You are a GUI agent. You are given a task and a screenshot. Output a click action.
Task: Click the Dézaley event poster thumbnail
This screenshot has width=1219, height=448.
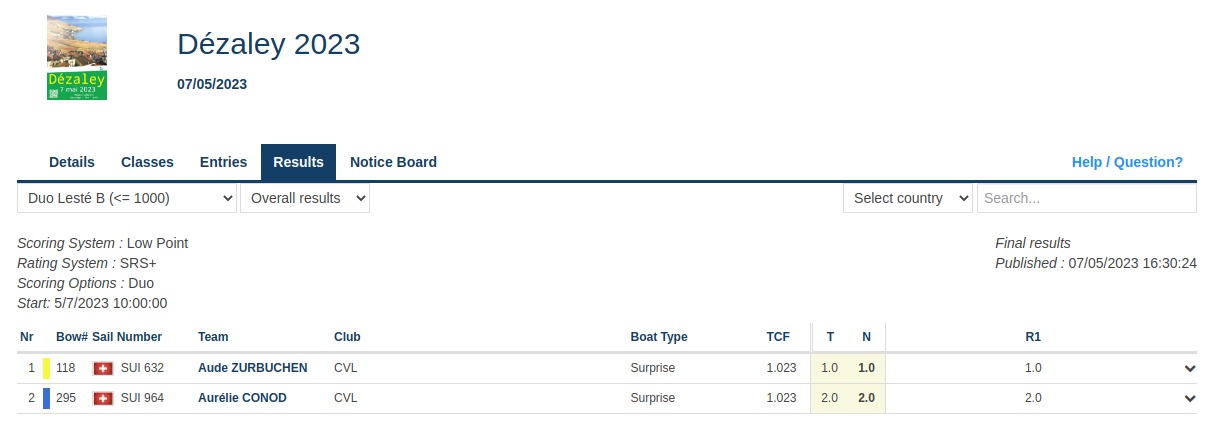(x=77, y=57)
